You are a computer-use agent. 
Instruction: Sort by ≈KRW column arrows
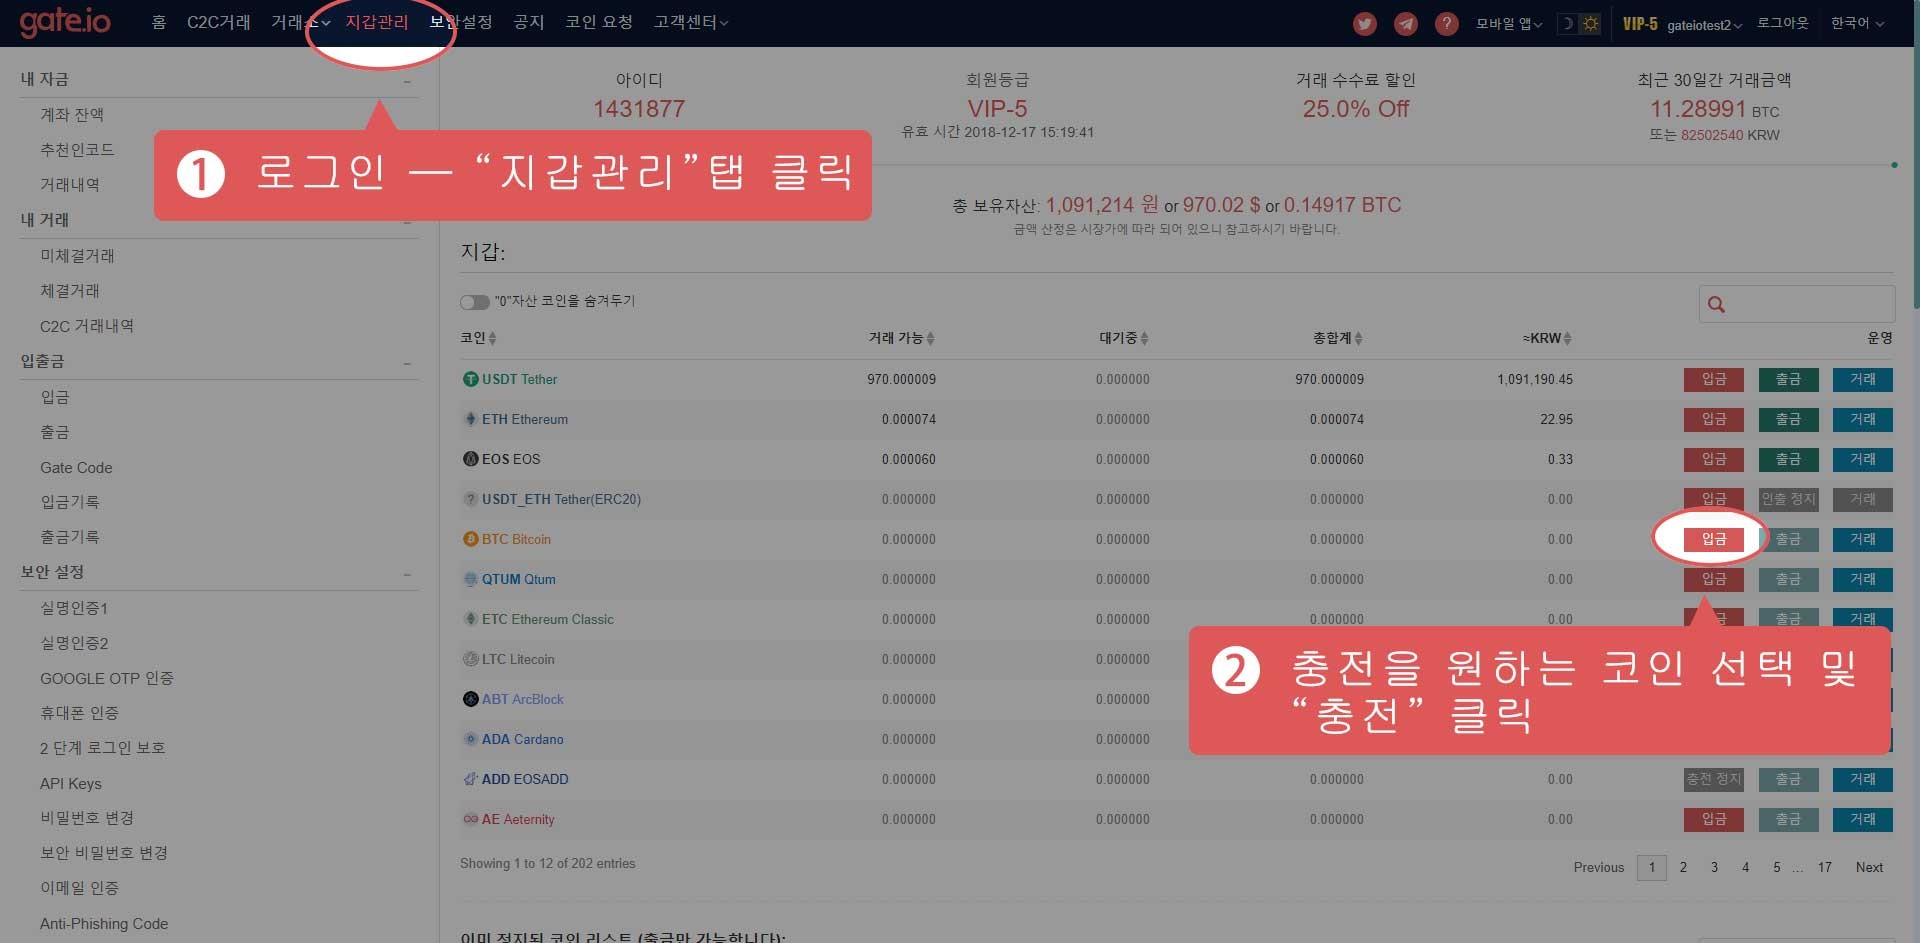(1567, 339)
